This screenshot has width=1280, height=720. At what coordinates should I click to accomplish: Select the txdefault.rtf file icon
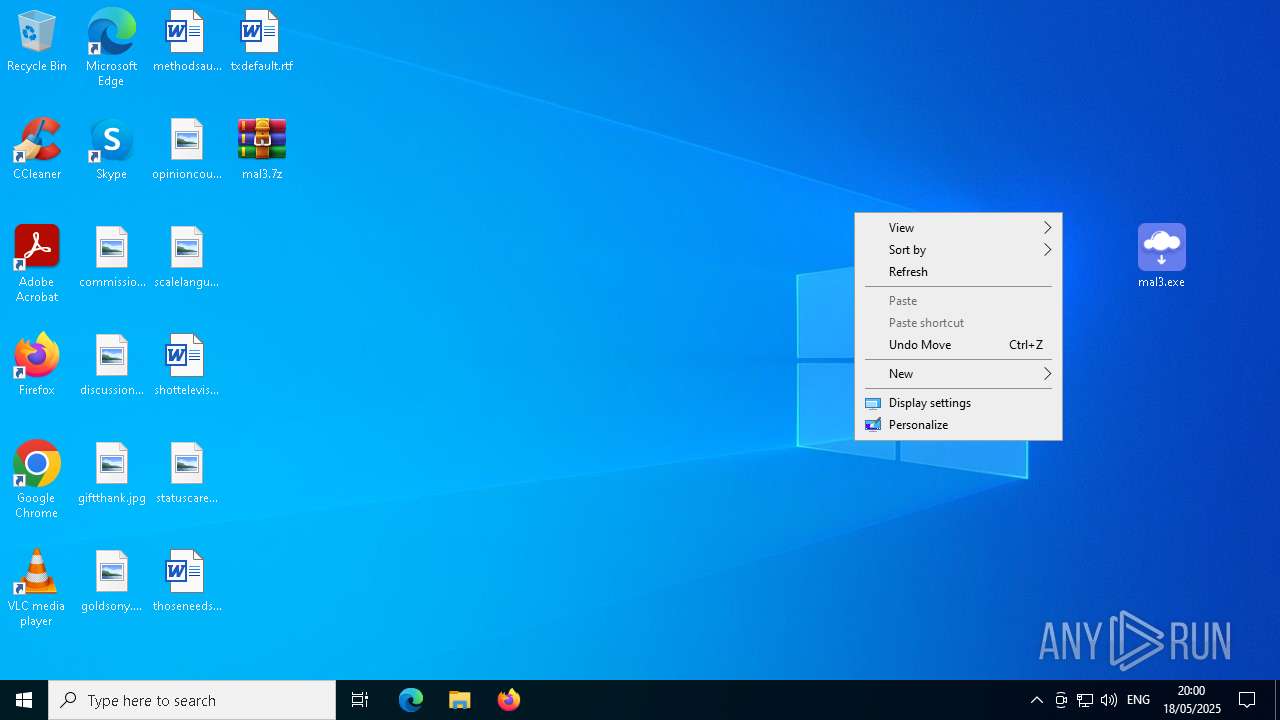(261, 42)
